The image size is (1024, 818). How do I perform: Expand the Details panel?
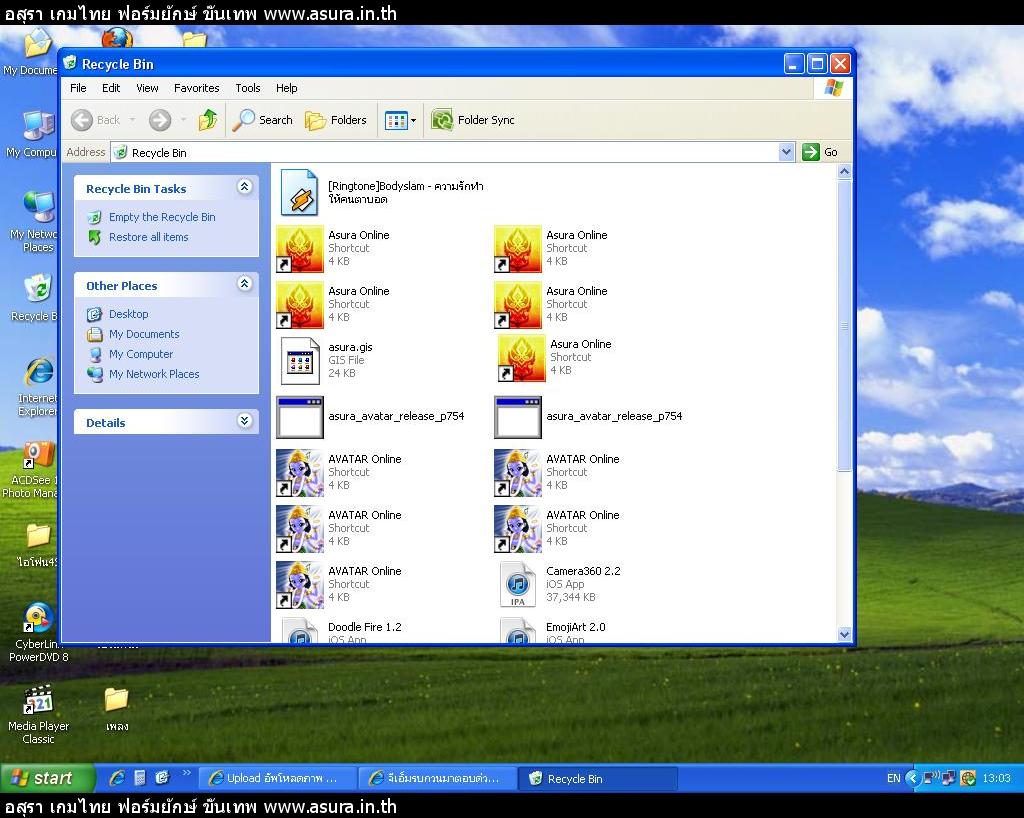244,421
